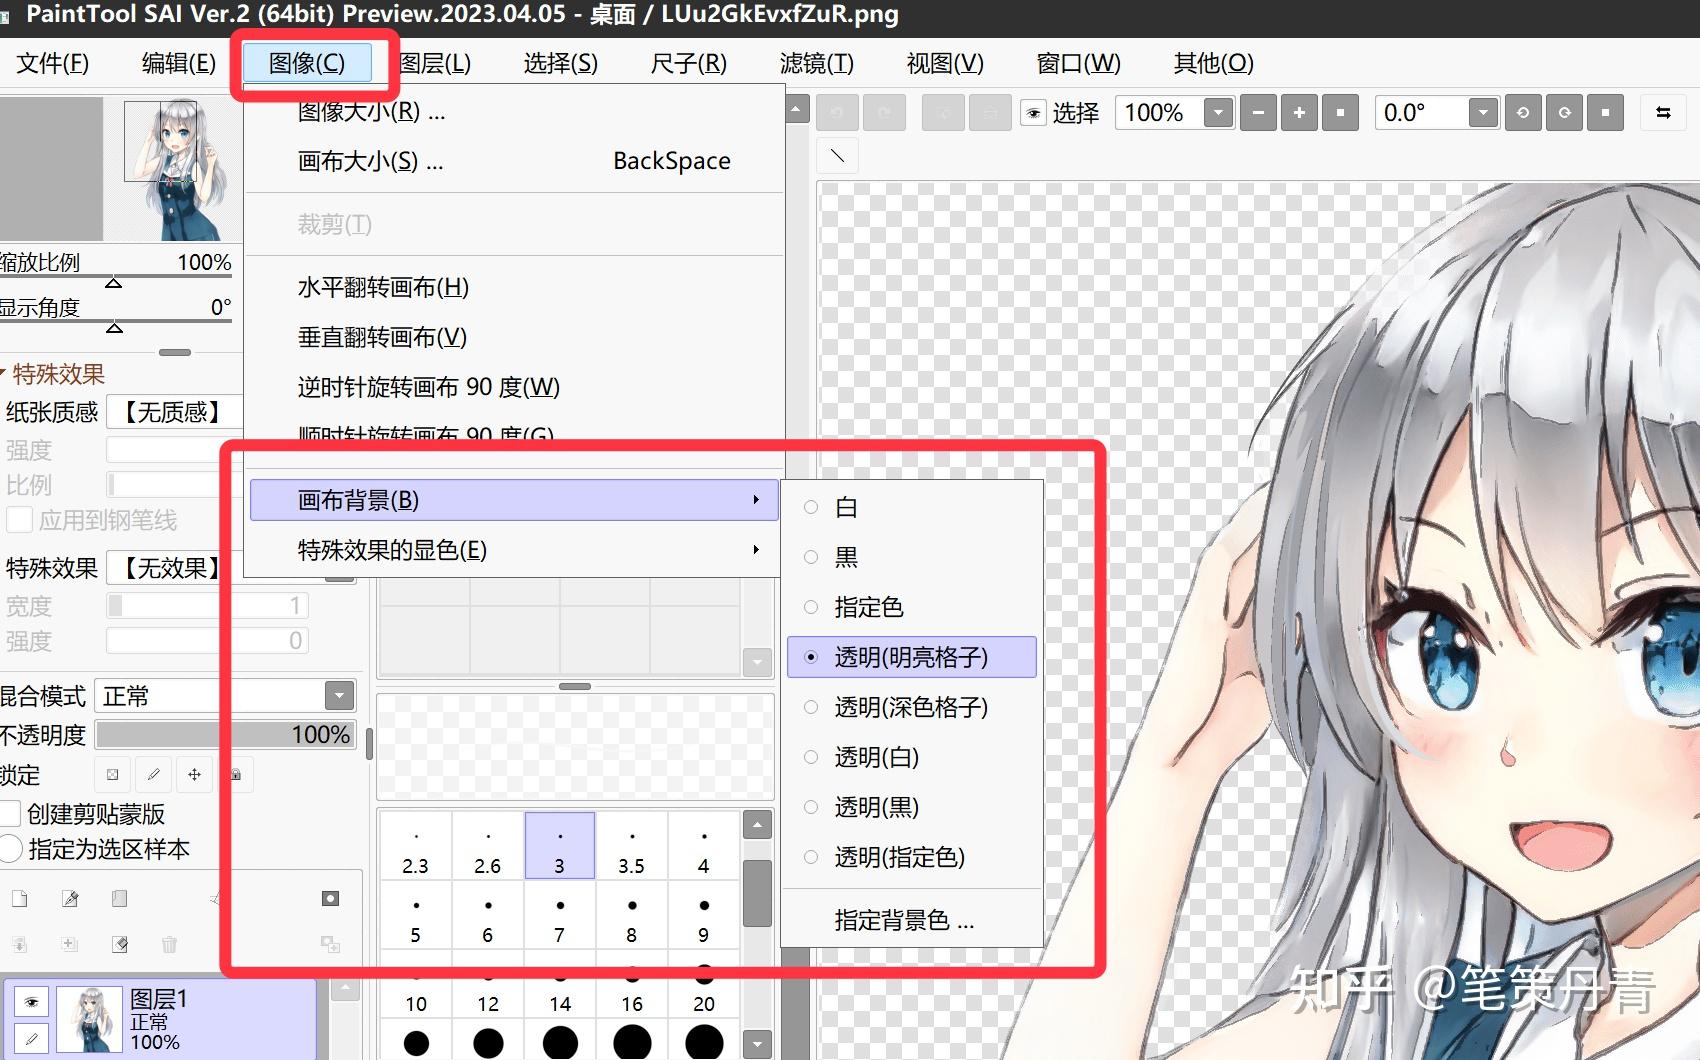Check 创建剪贴蒙版 checkbox
Screen dimensions: 1700x1060
tap(12, 814)
